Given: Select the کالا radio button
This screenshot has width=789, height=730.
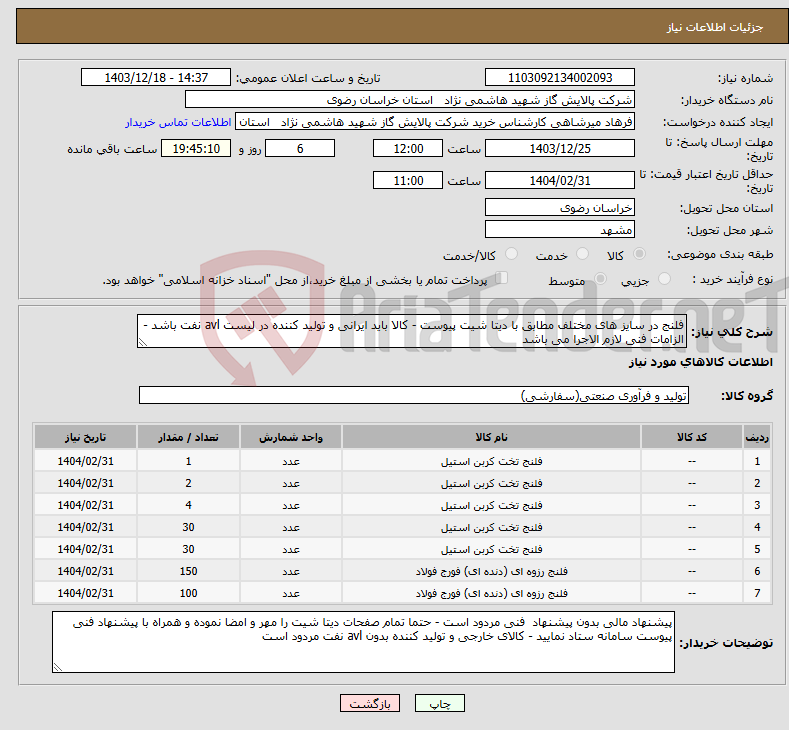Looking at the screenshot, I should pyautogui.click(x=639, y=254).
